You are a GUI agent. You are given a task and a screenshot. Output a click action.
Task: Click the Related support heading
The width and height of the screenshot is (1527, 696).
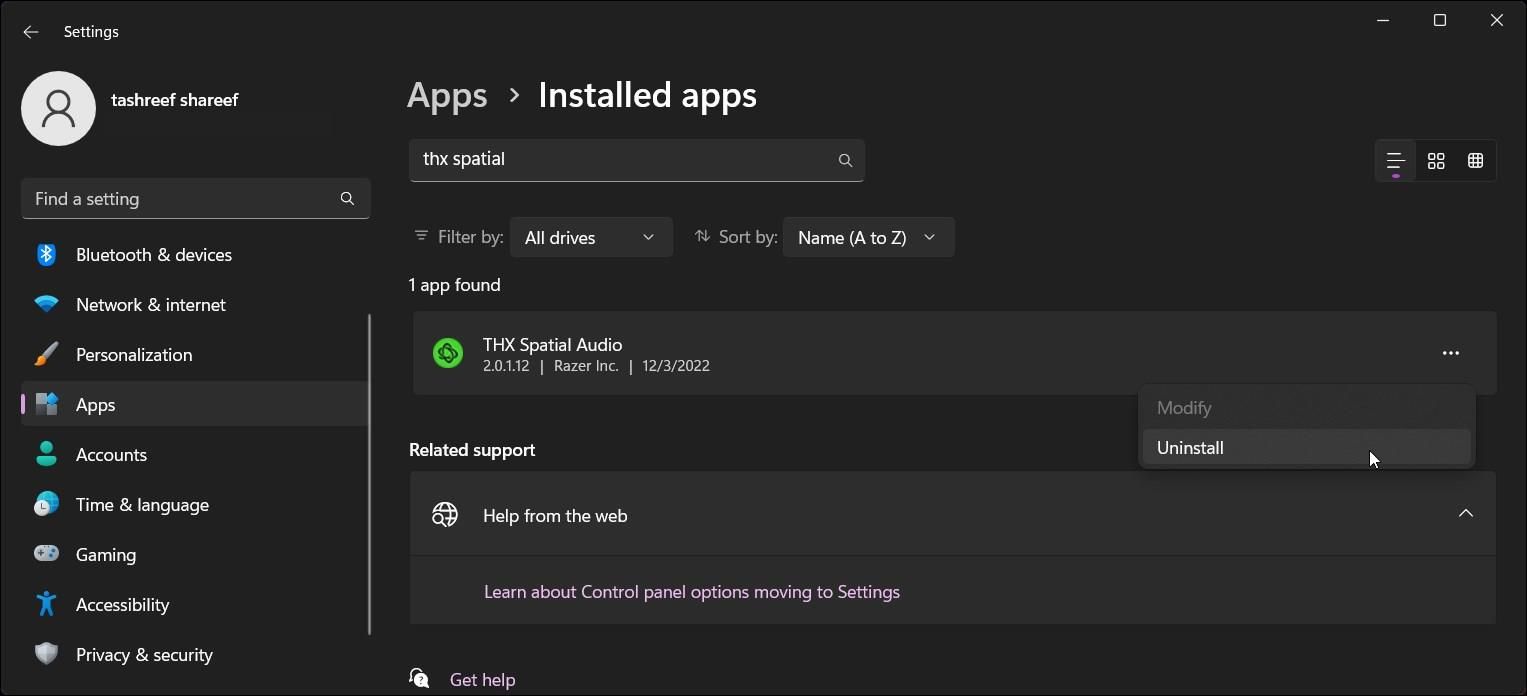pos(472,450)
